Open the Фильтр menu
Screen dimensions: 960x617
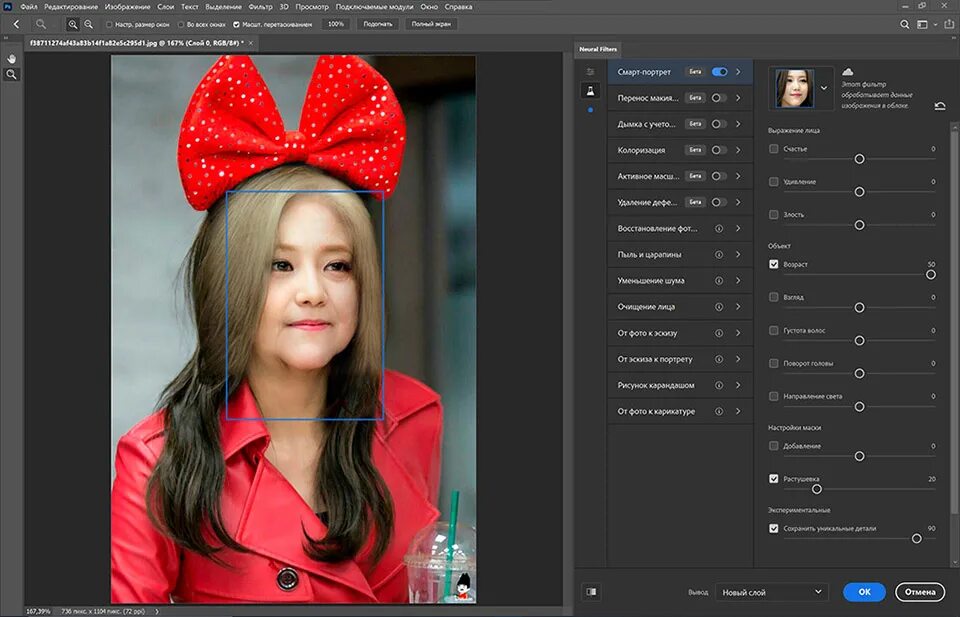(259, 6)
